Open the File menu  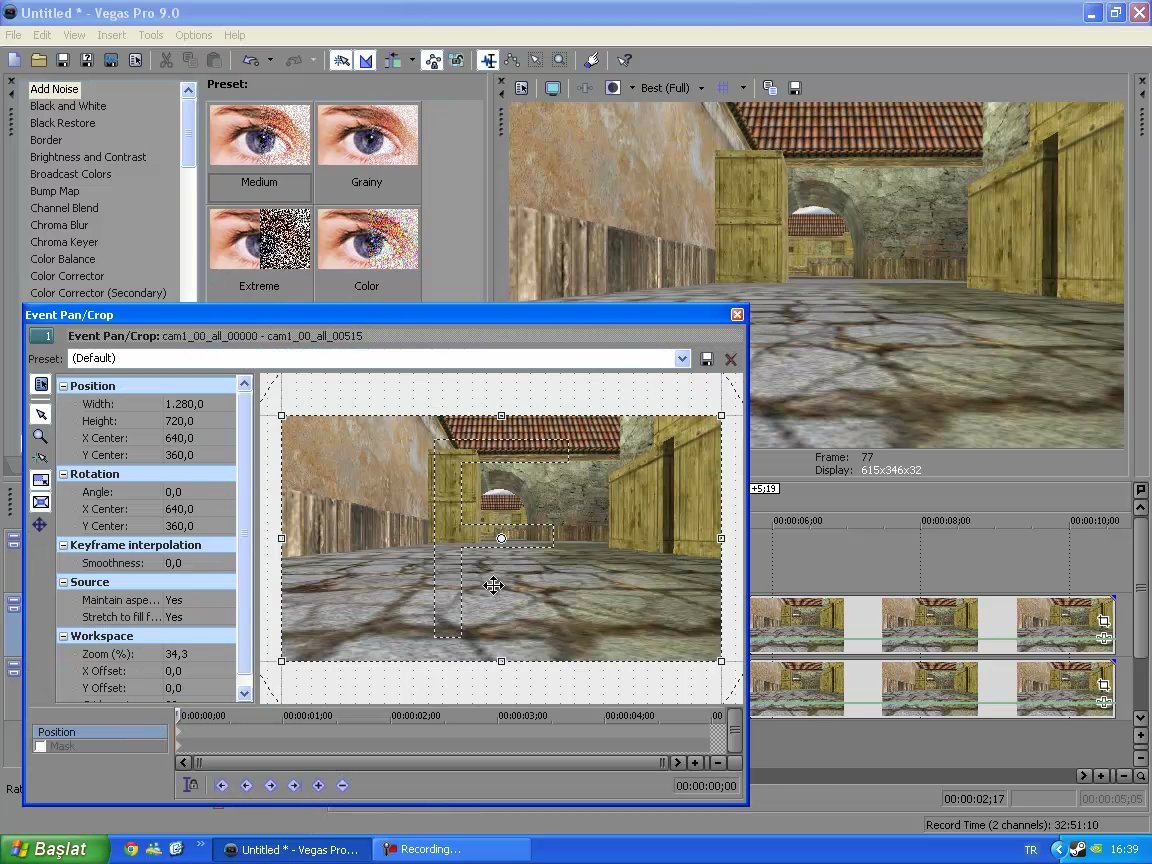pyautogui.click(x=13, y=35)
